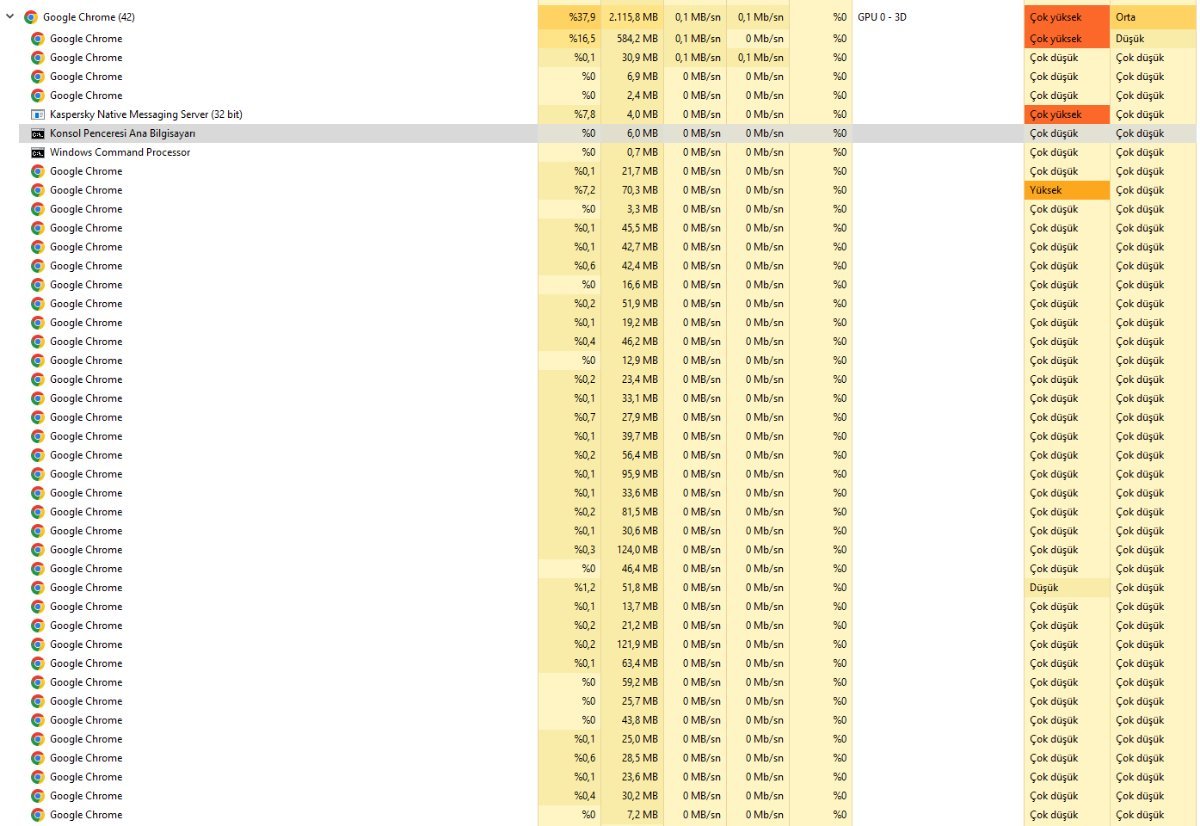Screen dimensions: 1200x826
Task: Click the Chrome icon in the 63,4 MB row
Action: pyautogui.click(x=38, y=663)
